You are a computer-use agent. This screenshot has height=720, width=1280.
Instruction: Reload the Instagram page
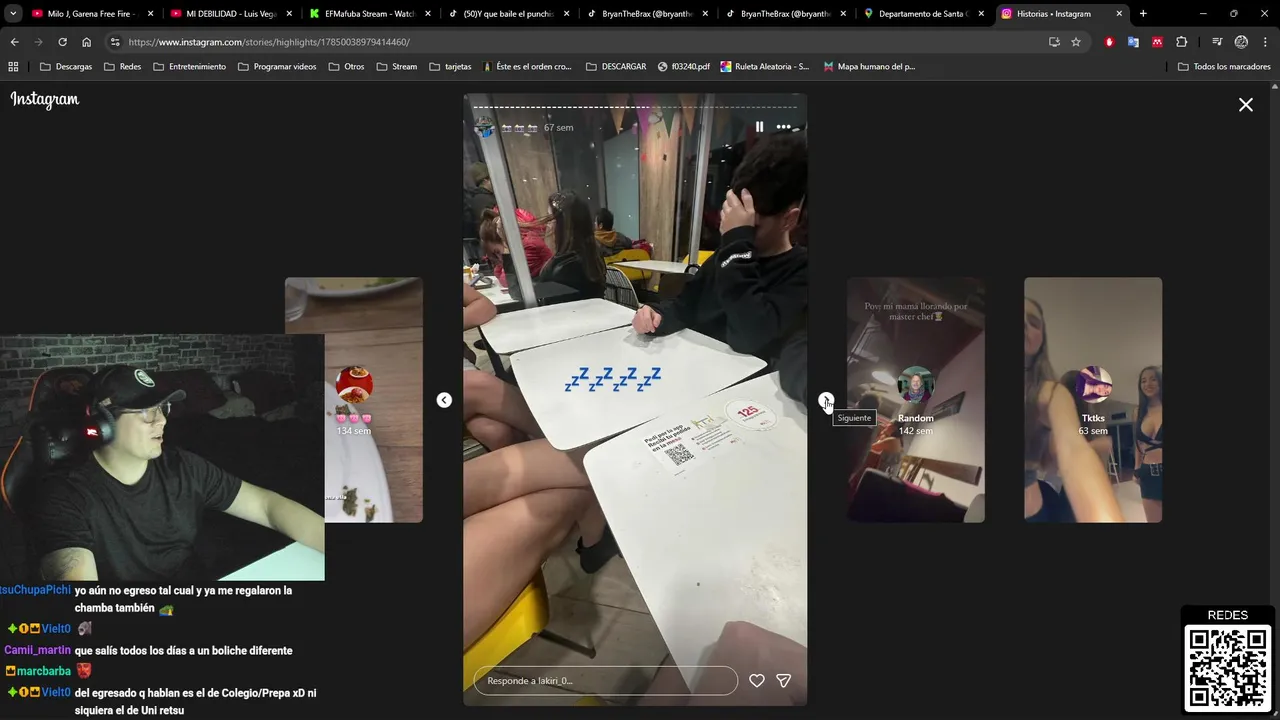(62, 42)
